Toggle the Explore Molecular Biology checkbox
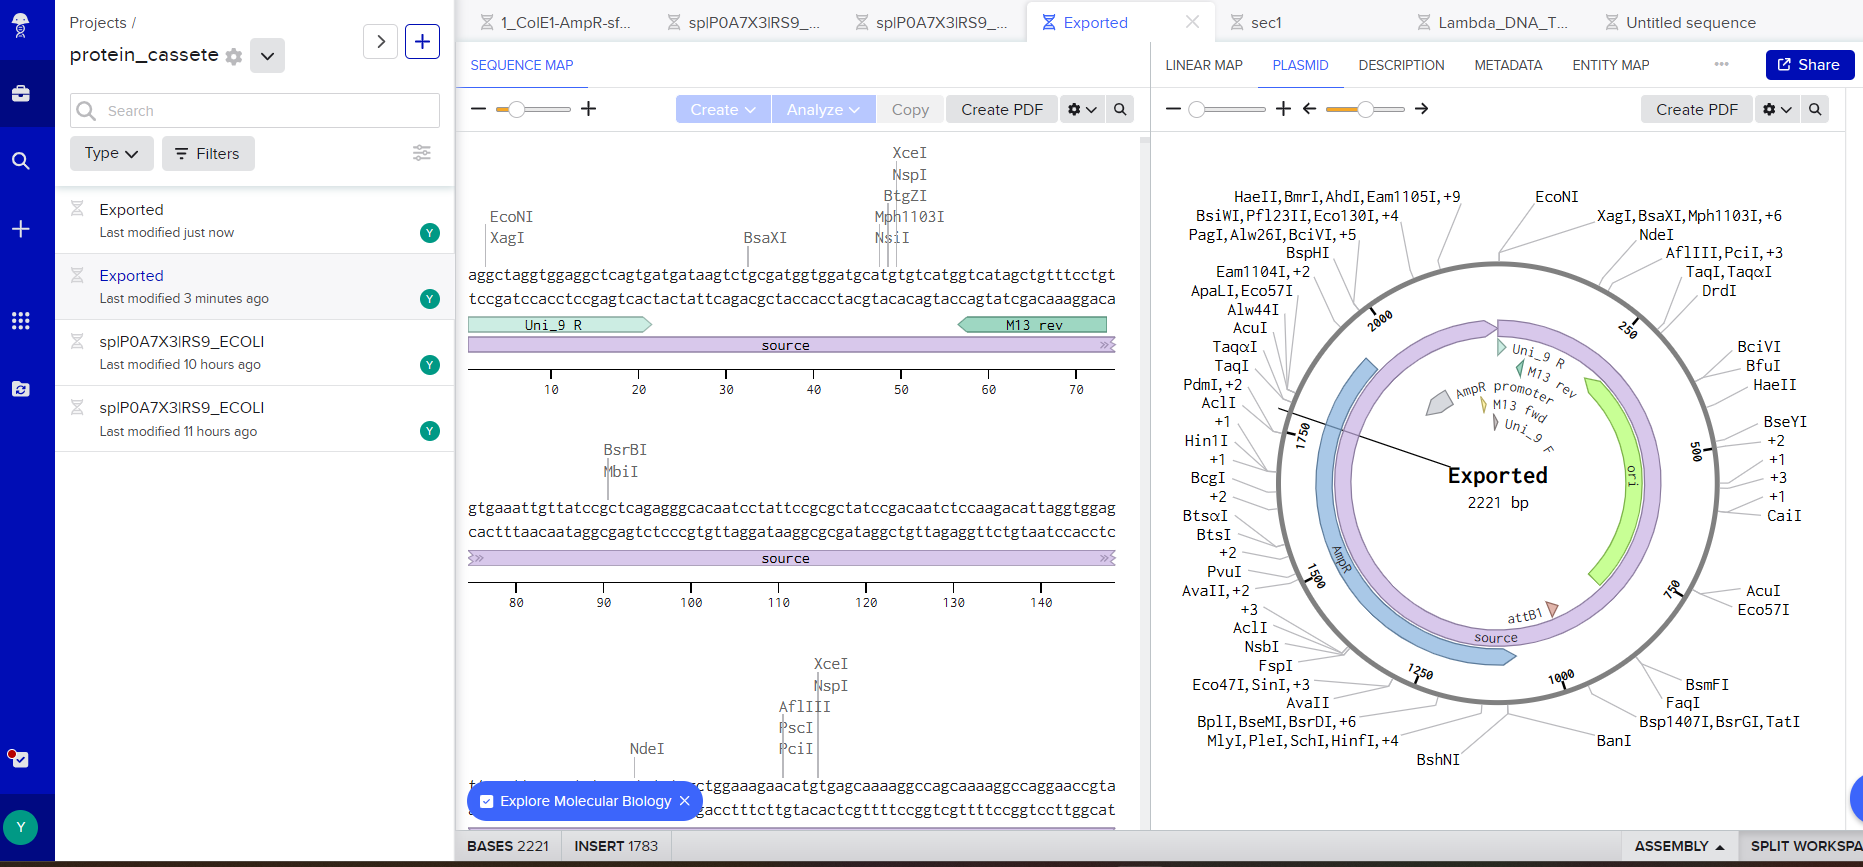This screenshot has height=867, width=1863. click(487, 801)
